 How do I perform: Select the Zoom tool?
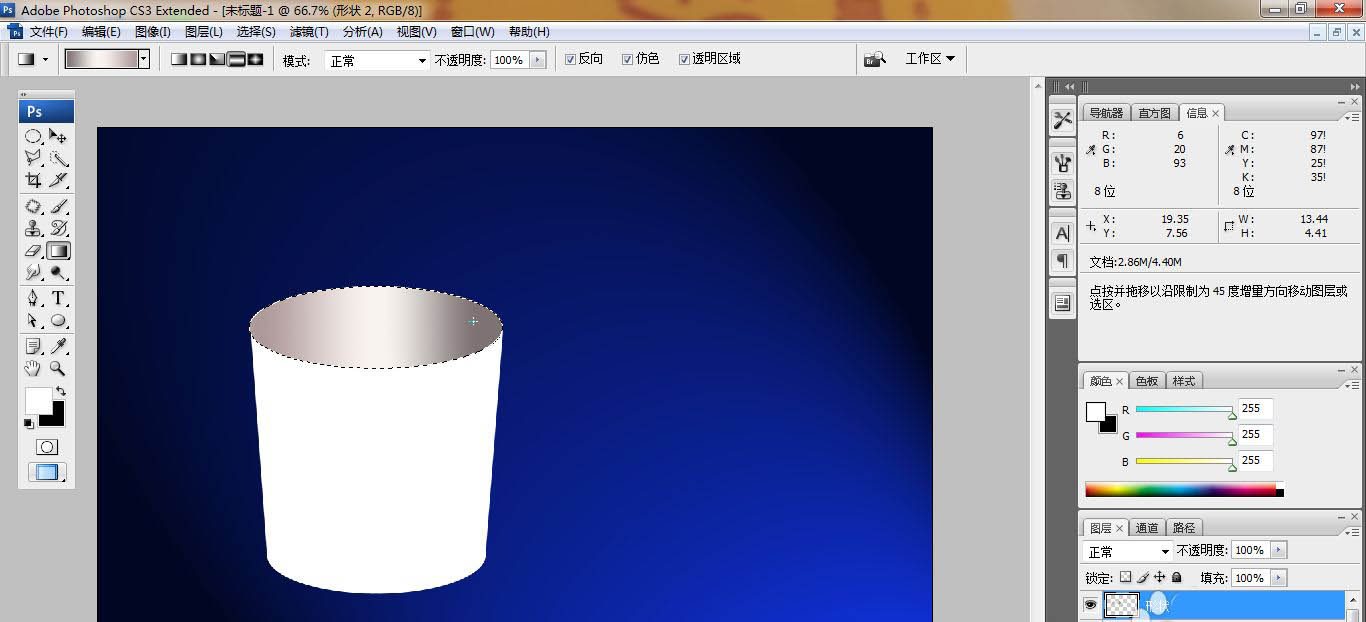59,368
